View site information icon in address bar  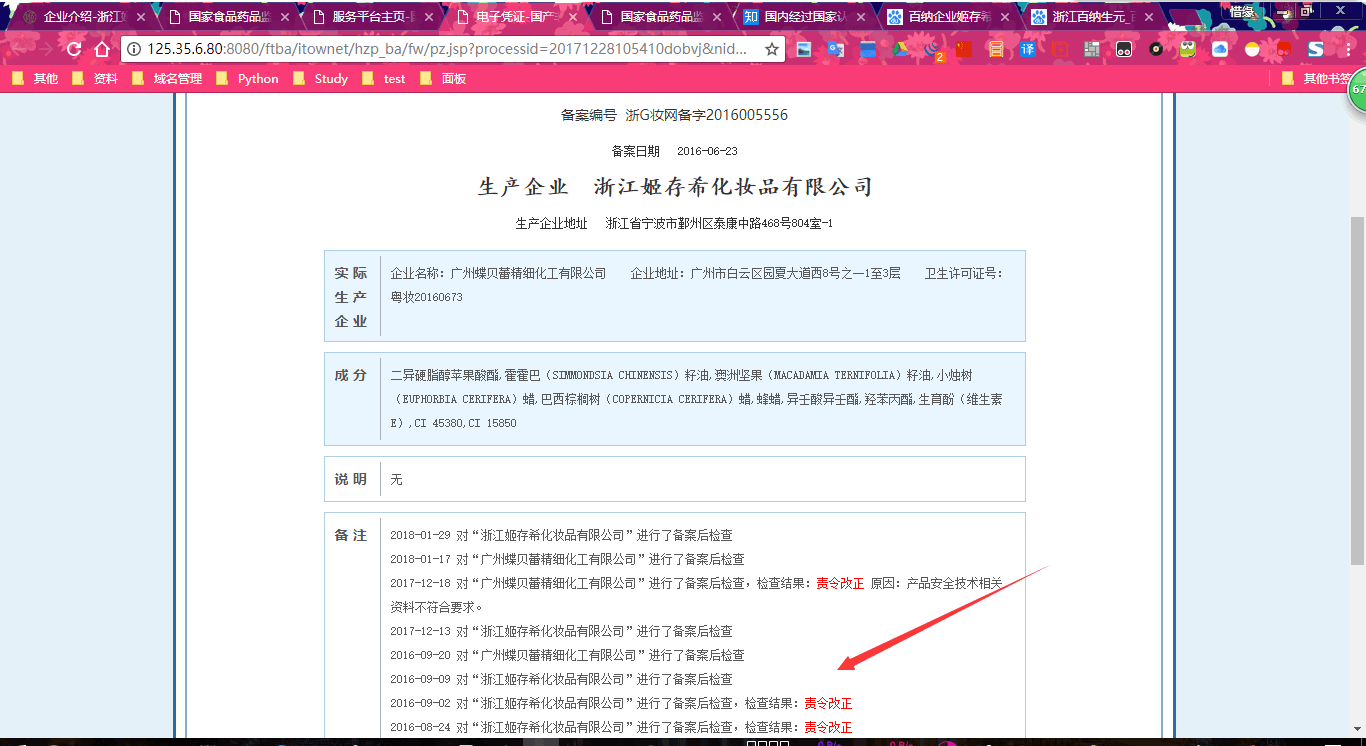pos(134,49)
